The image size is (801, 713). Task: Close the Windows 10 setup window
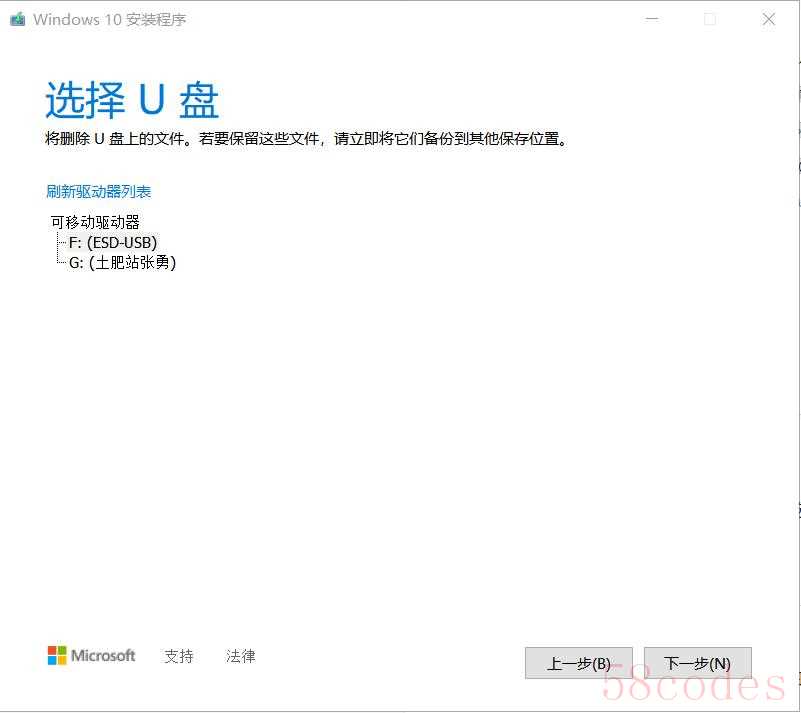coord(768,19)
